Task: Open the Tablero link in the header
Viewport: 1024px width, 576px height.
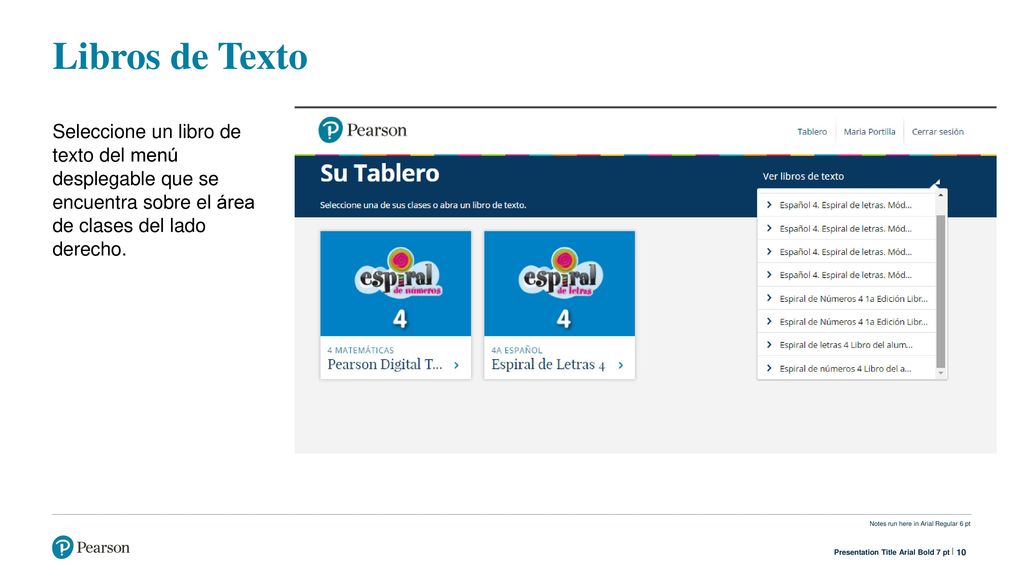Action: tap(812, 132)
